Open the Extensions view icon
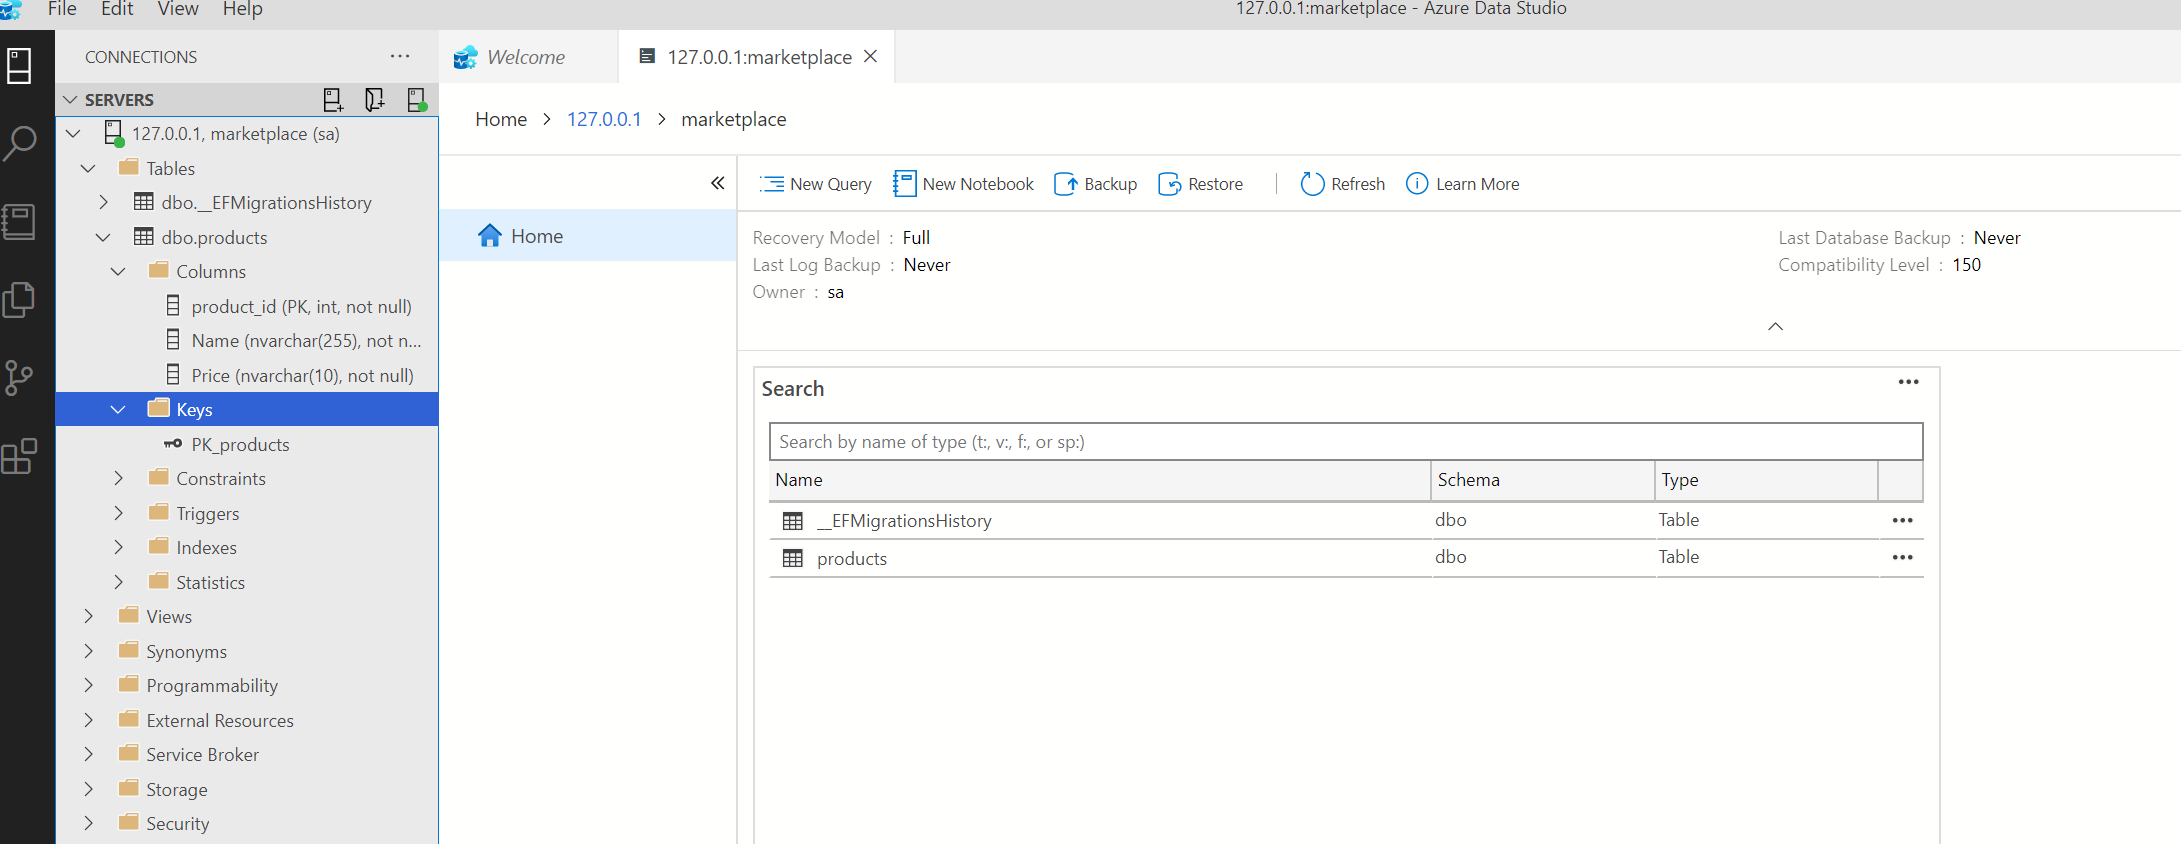This screenshot has height=844, width=2181. (x=19, y=456)
